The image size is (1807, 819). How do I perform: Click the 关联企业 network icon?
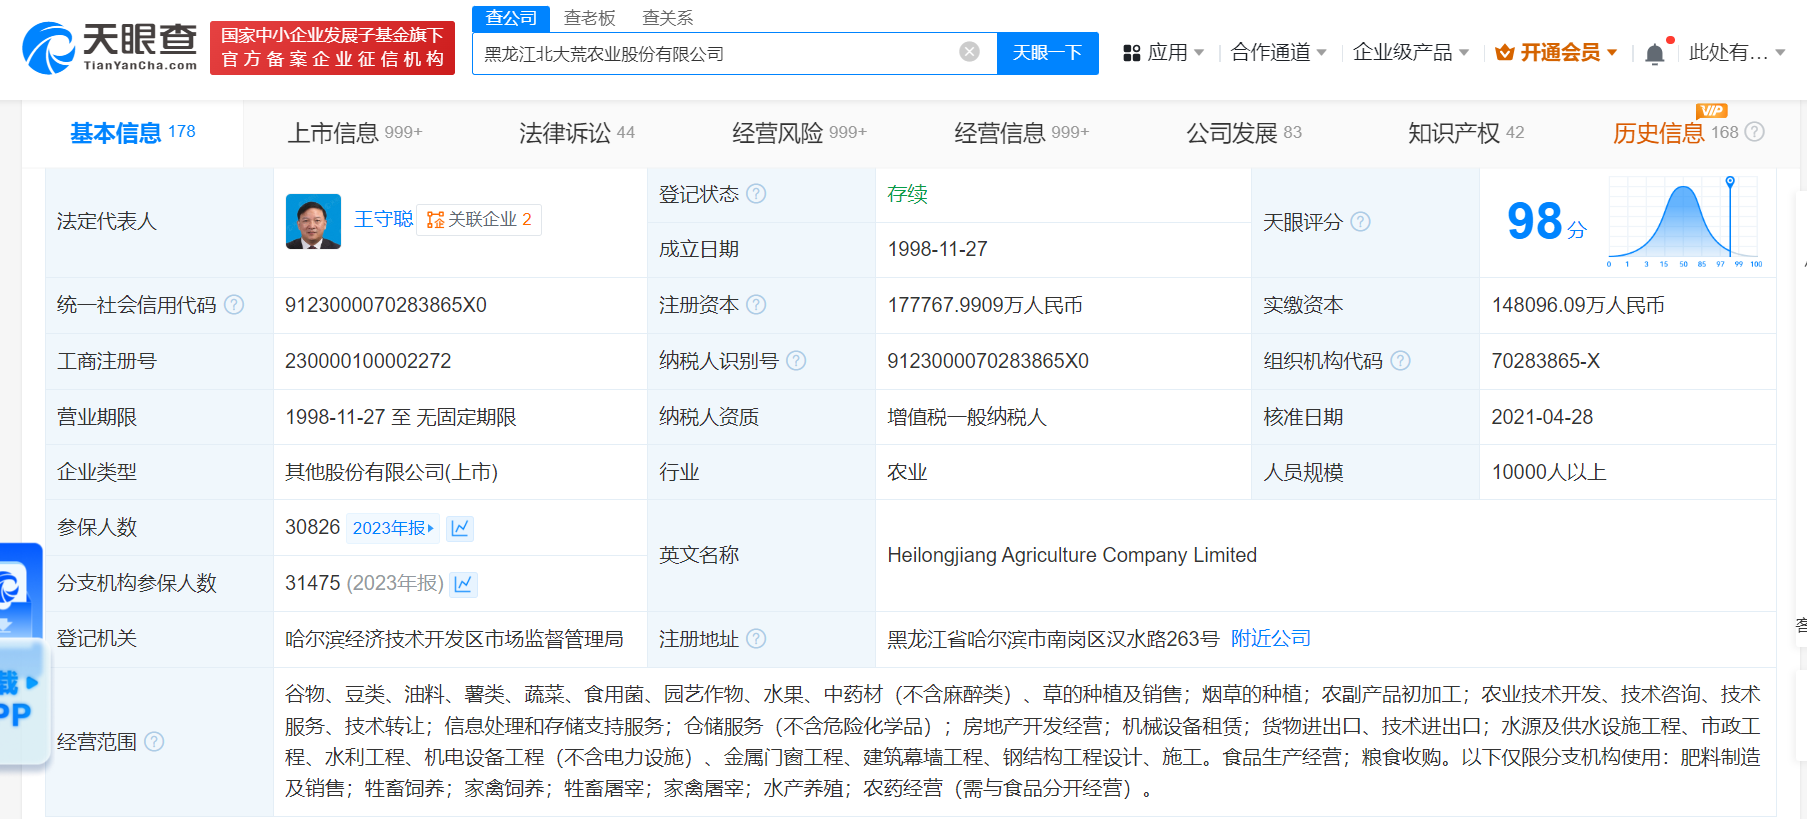435,220
